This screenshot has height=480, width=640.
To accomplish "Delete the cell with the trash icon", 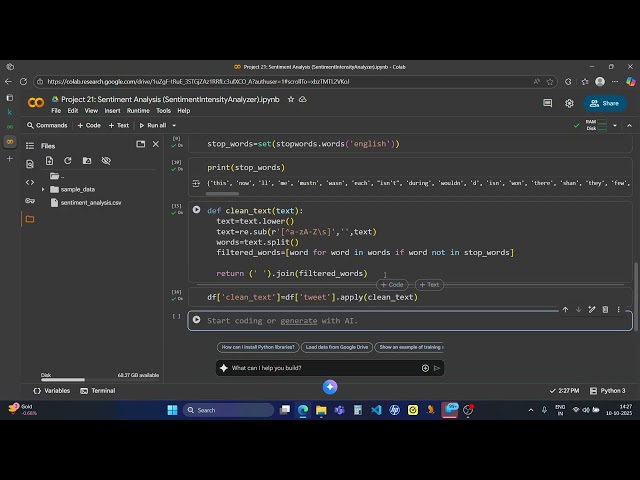I will coord(605,310).
